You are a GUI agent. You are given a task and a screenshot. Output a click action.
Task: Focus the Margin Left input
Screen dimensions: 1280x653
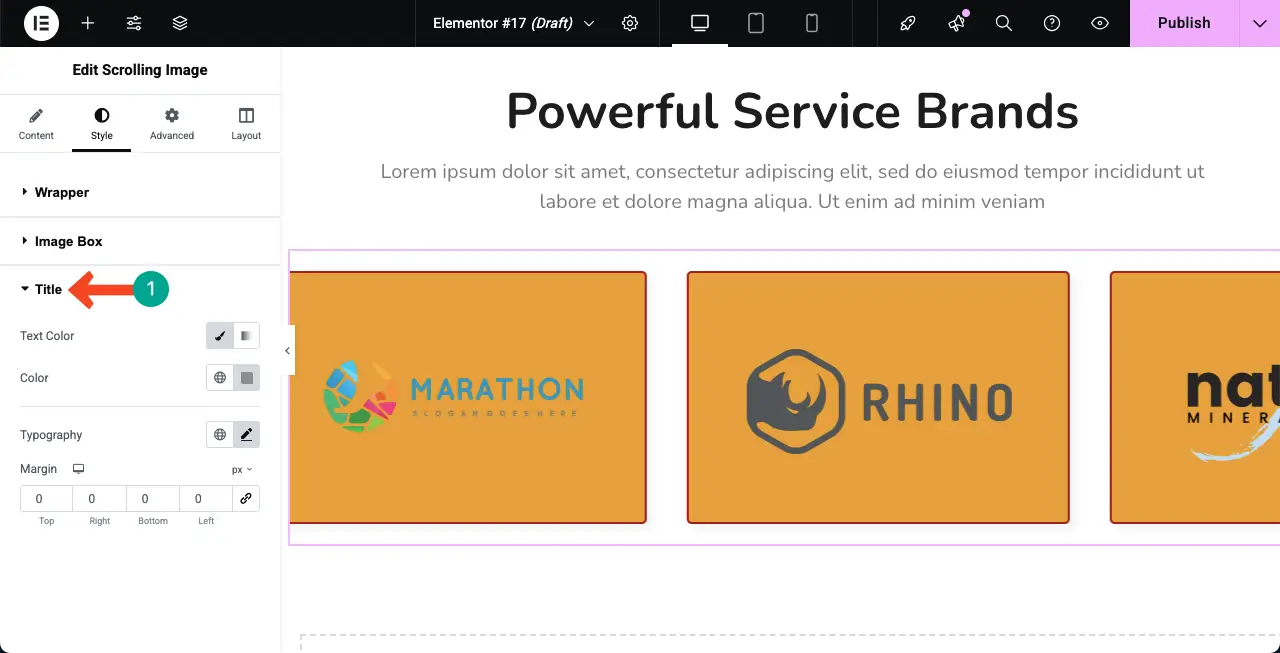(x=206, y=499)
